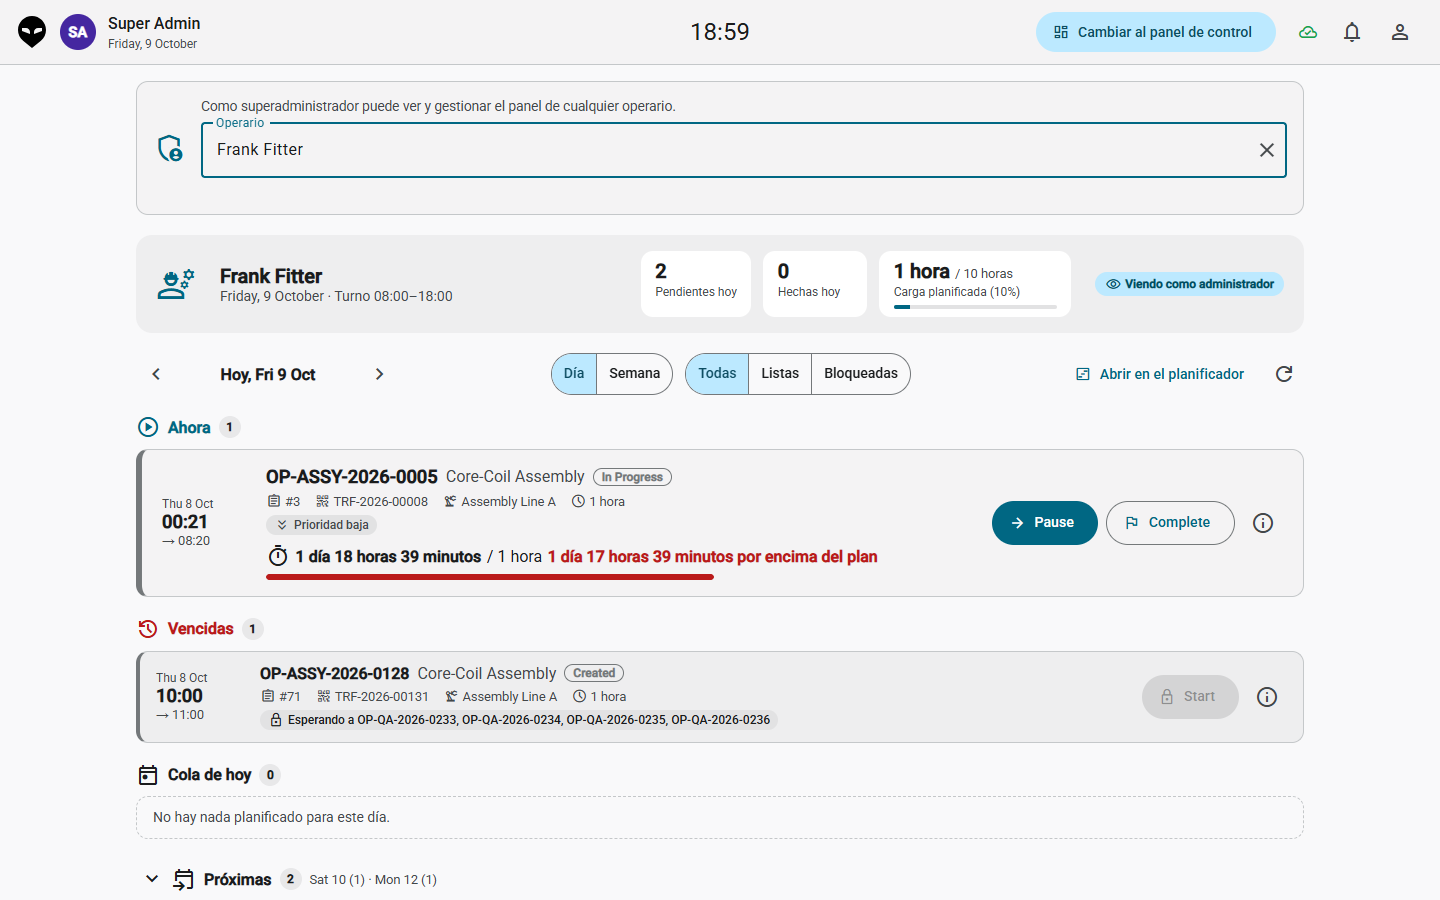Screen dimensions: 1440x900
Task: Click the Esperando a OP-QA blocked chip
Action: pos(519,720)
